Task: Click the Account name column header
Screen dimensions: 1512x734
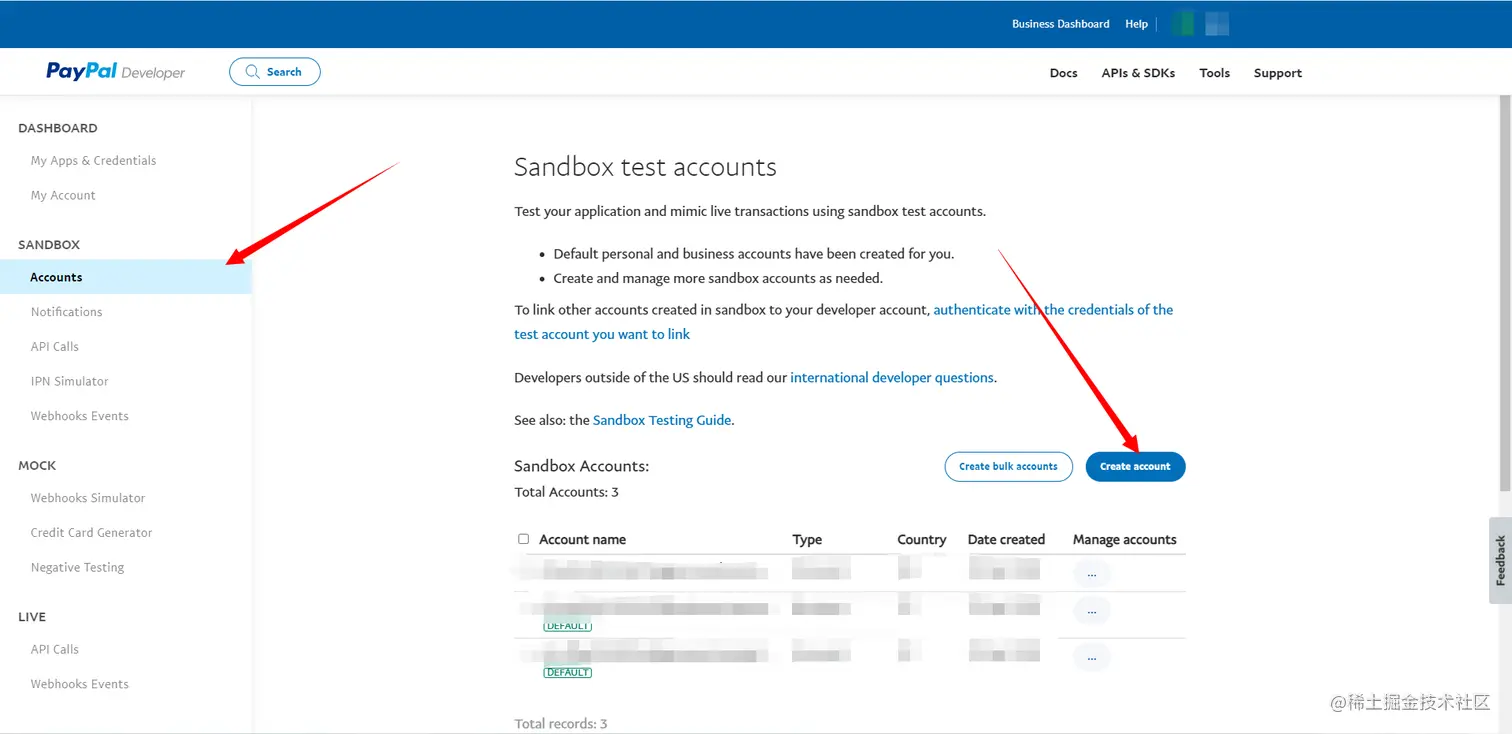Action: [x=582, y=539]
